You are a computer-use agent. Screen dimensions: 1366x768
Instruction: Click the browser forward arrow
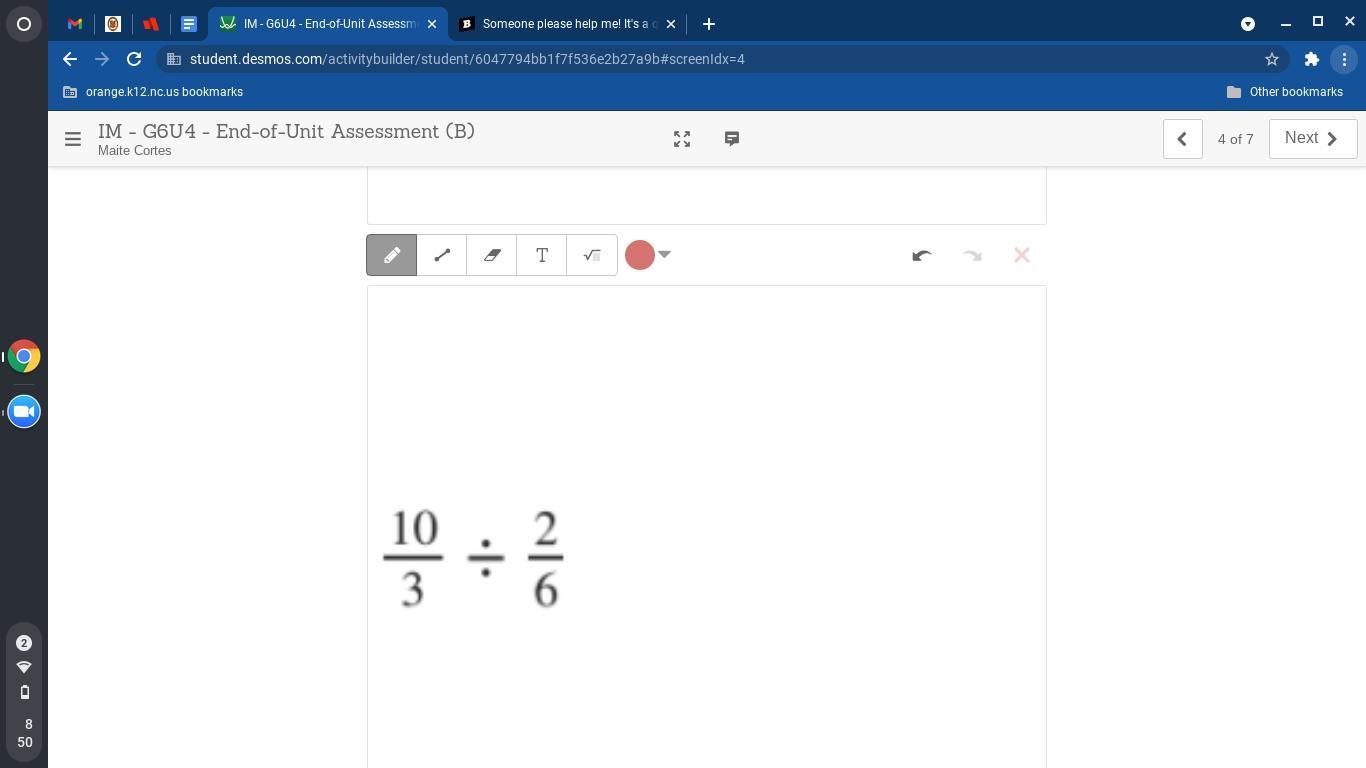(x=102, y=59)
